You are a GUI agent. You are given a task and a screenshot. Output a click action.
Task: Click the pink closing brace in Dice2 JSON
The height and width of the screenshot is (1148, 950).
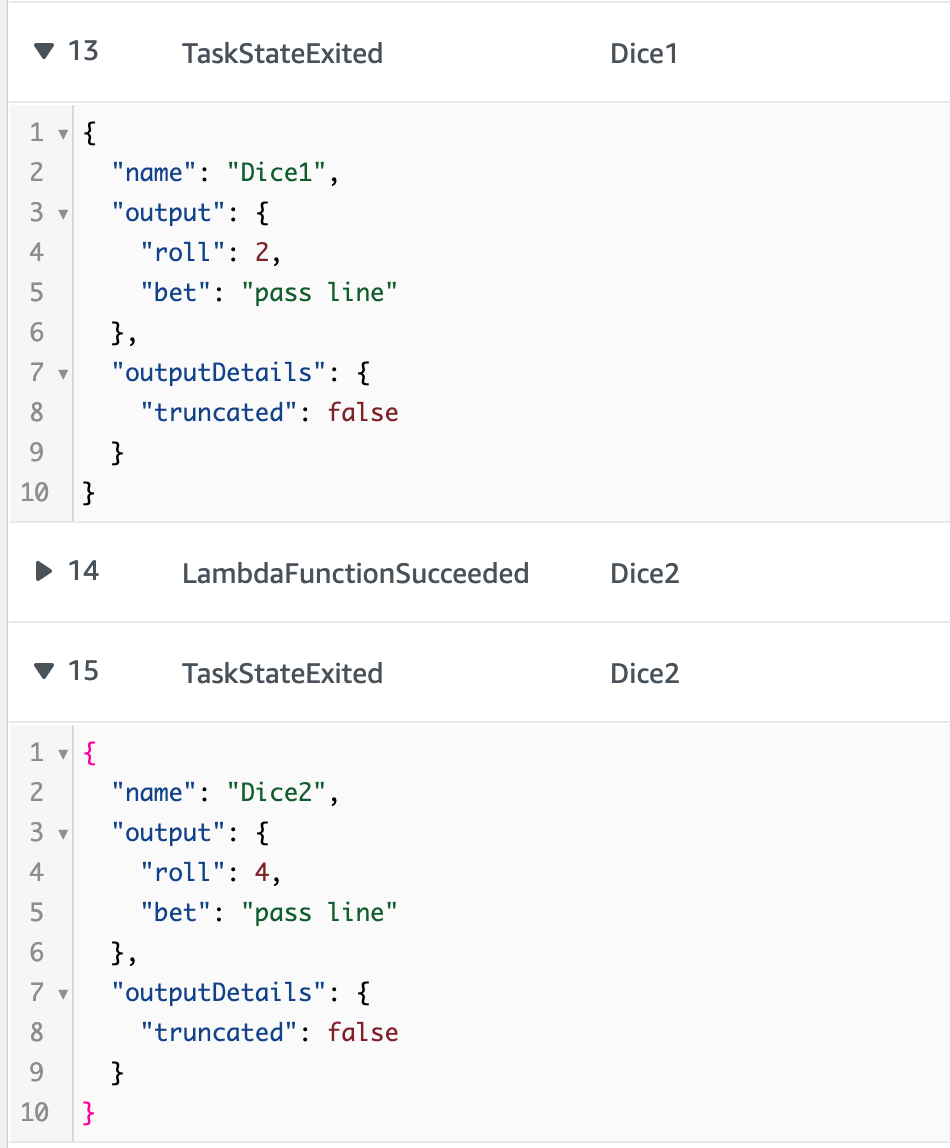pyautogui.click(x=89, y=1113)
